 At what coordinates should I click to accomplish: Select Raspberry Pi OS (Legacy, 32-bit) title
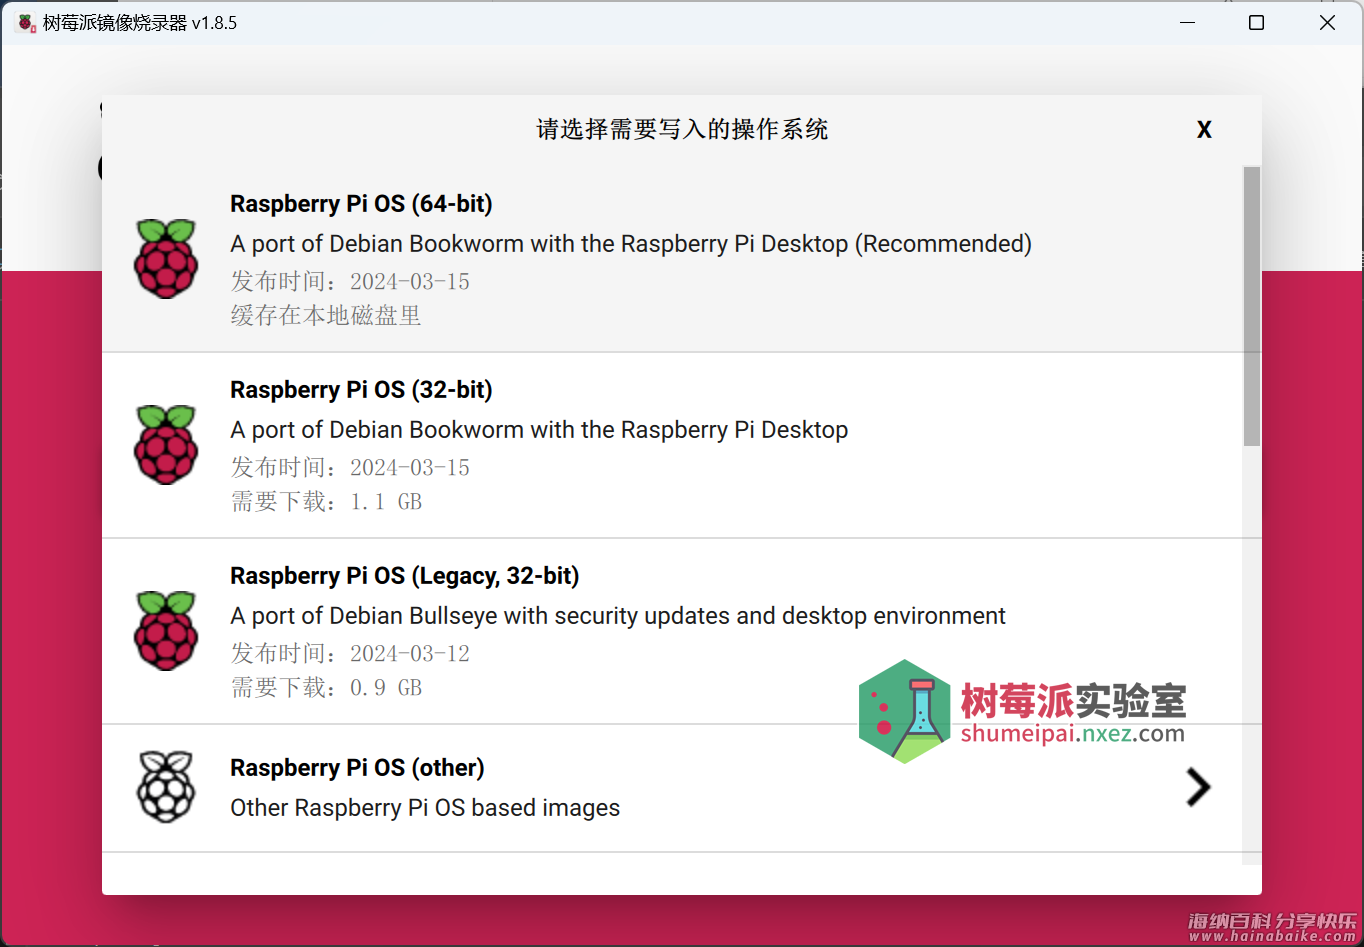405,576
